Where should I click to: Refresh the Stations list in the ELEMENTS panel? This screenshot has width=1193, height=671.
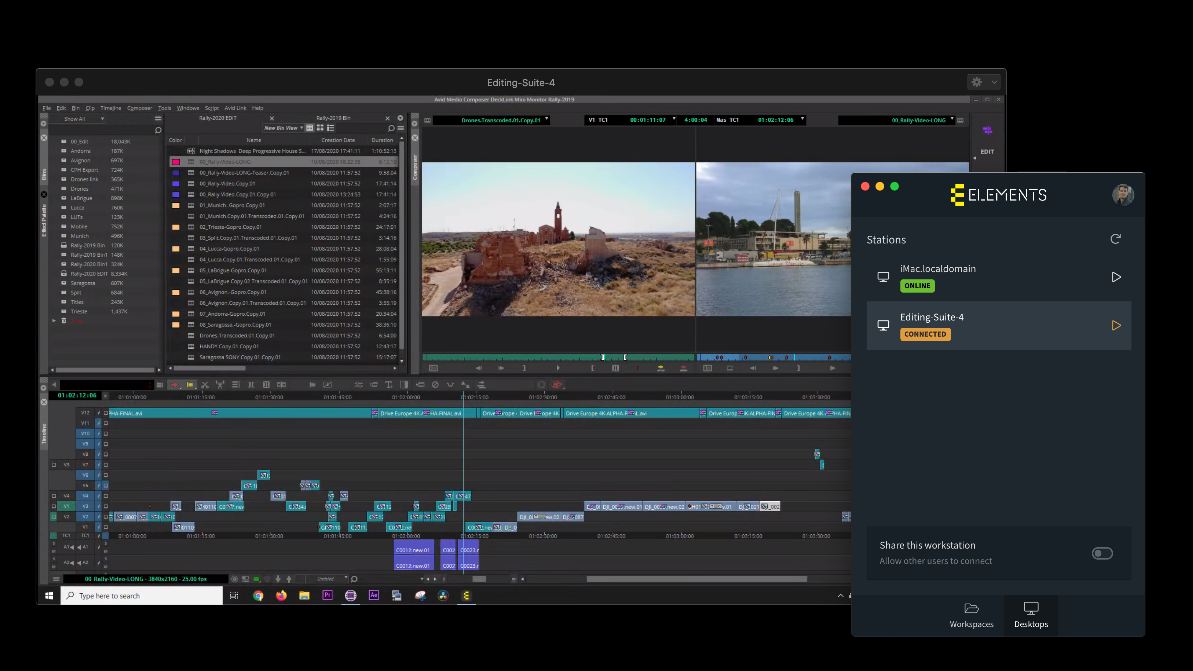[x=1116, y=239]
